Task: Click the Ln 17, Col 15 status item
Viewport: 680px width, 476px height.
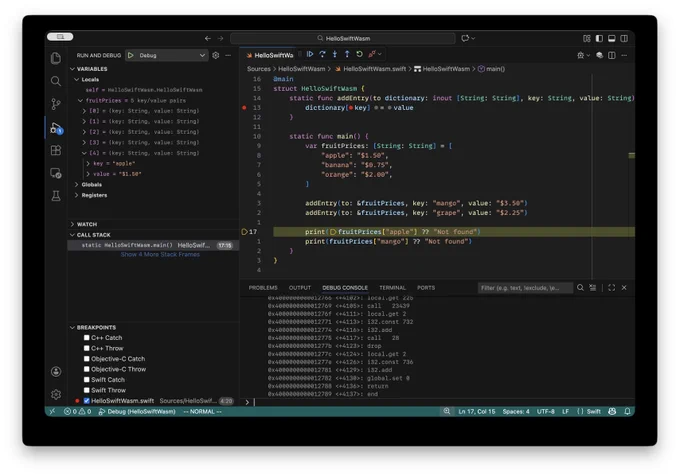Action: [x=477, y=411]
